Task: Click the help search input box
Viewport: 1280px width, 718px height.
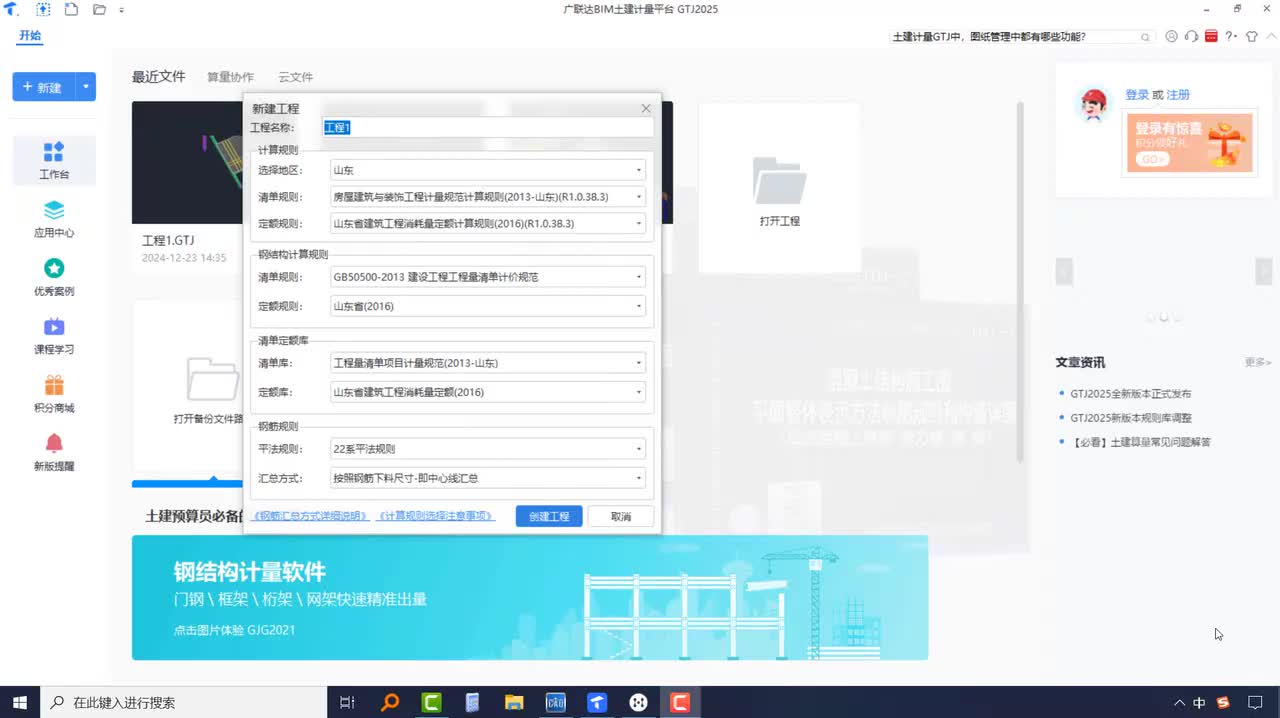Action: coord(1013,37)
